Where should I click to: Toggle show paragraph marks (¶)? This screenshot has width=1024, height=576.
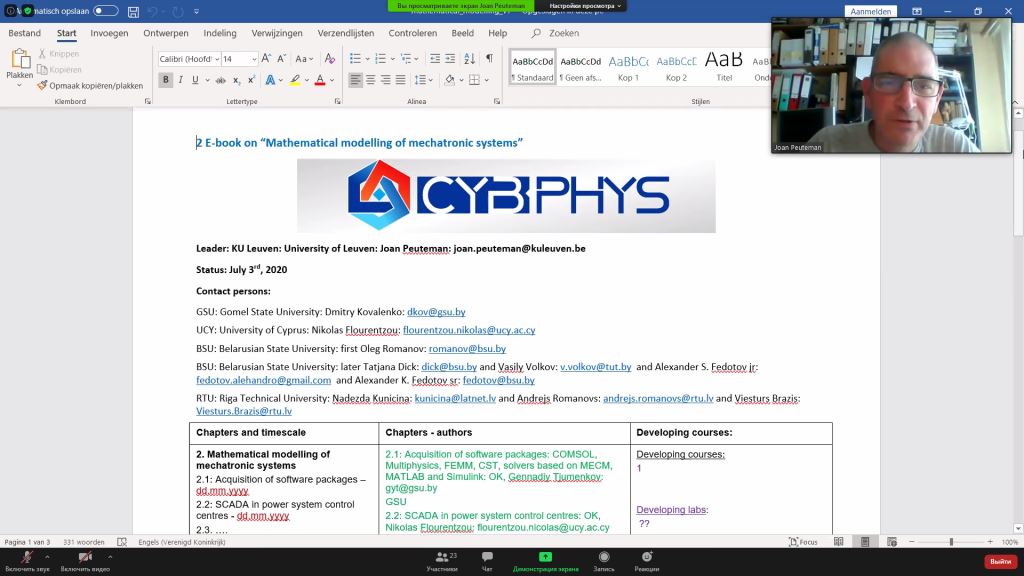click(489, 59)
